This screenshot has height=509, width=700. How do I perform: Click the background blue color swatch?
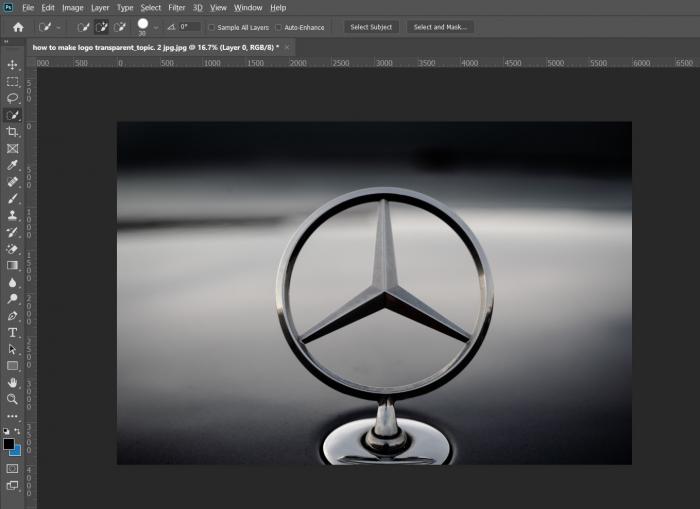(x=17, y=451)
